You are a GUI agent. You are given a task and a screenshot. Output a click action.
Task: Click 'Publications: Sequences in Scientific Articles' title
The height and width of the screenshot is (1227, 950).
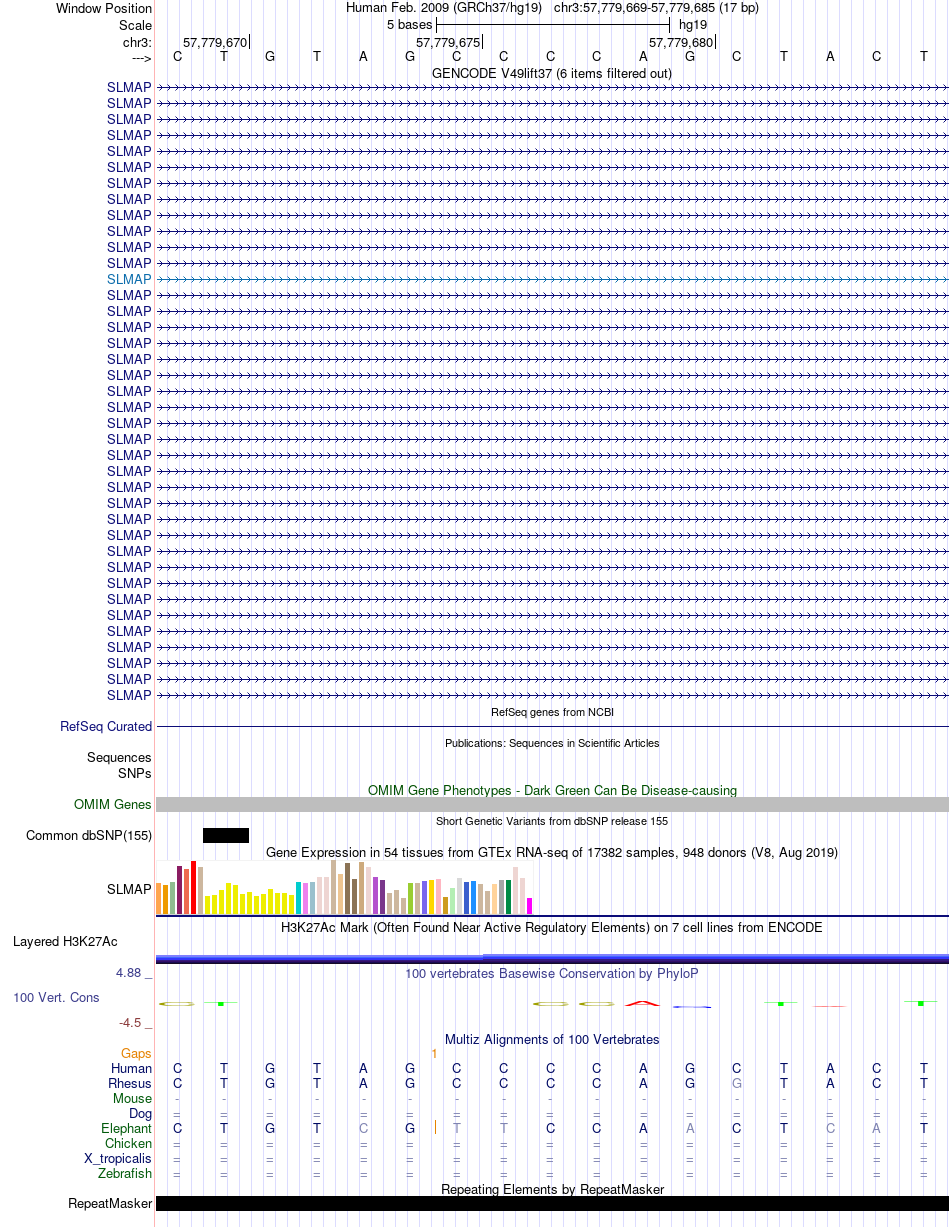tap(552, 743)
